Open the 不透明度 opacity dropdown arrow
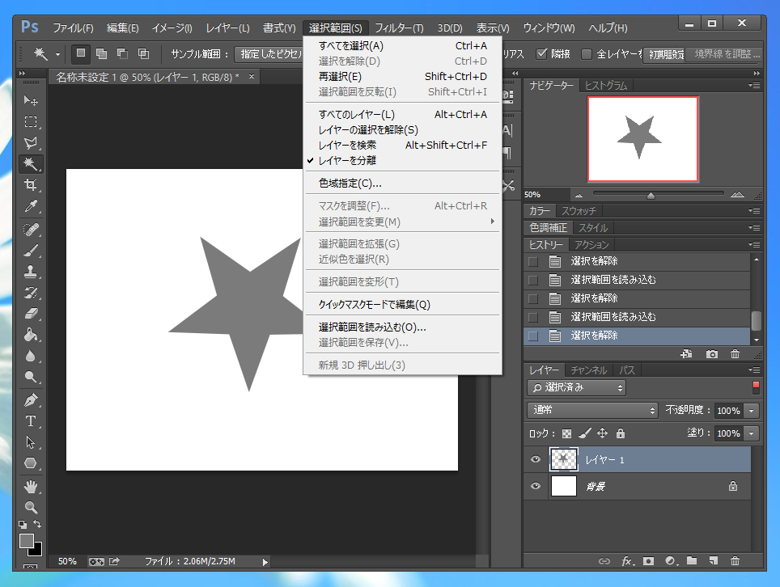 pyautogui.click(x=752, y=411)
